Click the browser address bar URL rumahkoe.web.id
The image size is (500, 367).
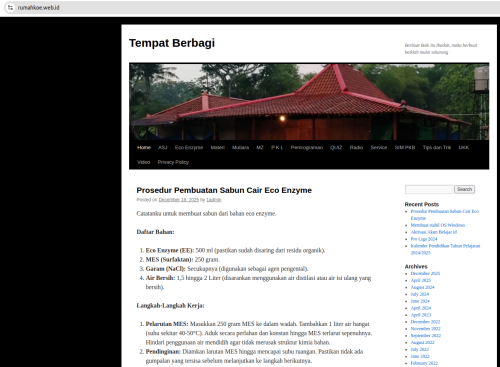[x=38, y=7]
